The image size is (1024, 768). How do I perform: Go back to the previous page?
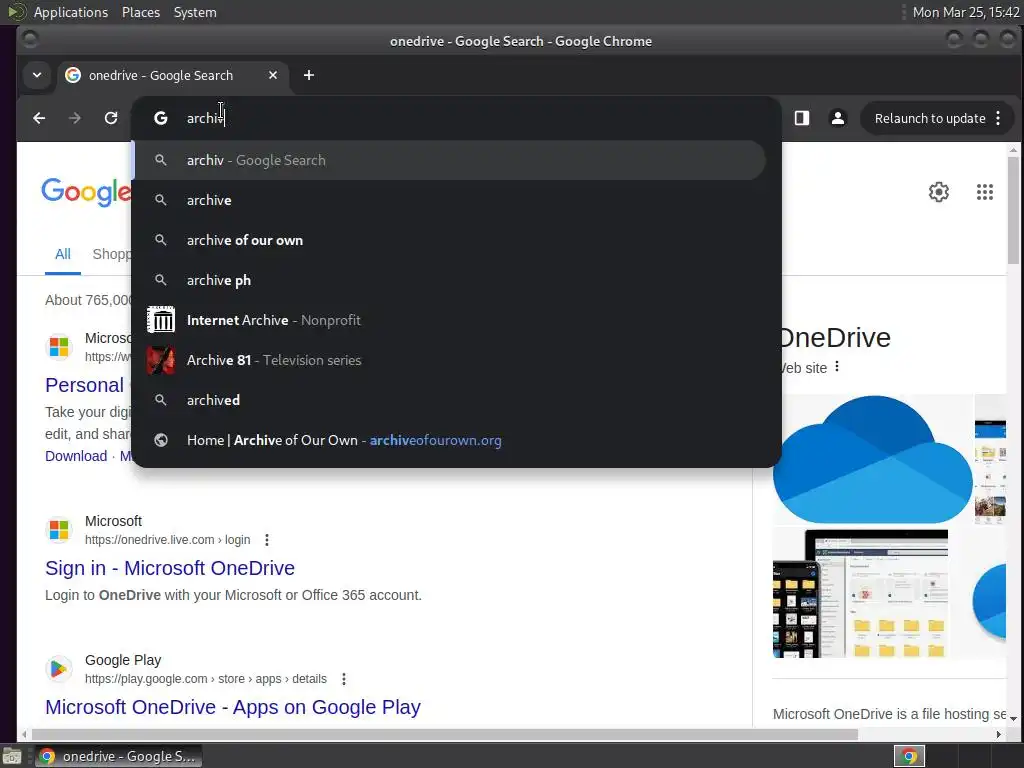[39, 118]
